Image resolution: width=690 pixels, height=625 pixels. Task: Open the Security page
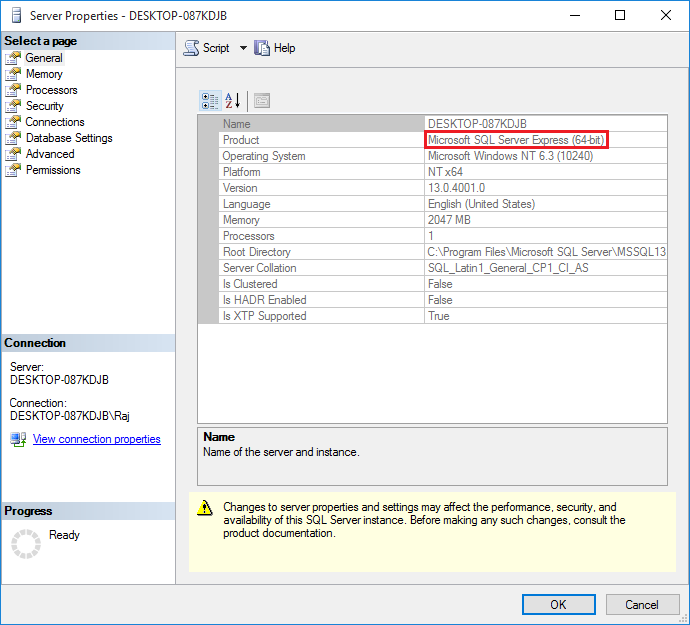click(x=44, y=106)
